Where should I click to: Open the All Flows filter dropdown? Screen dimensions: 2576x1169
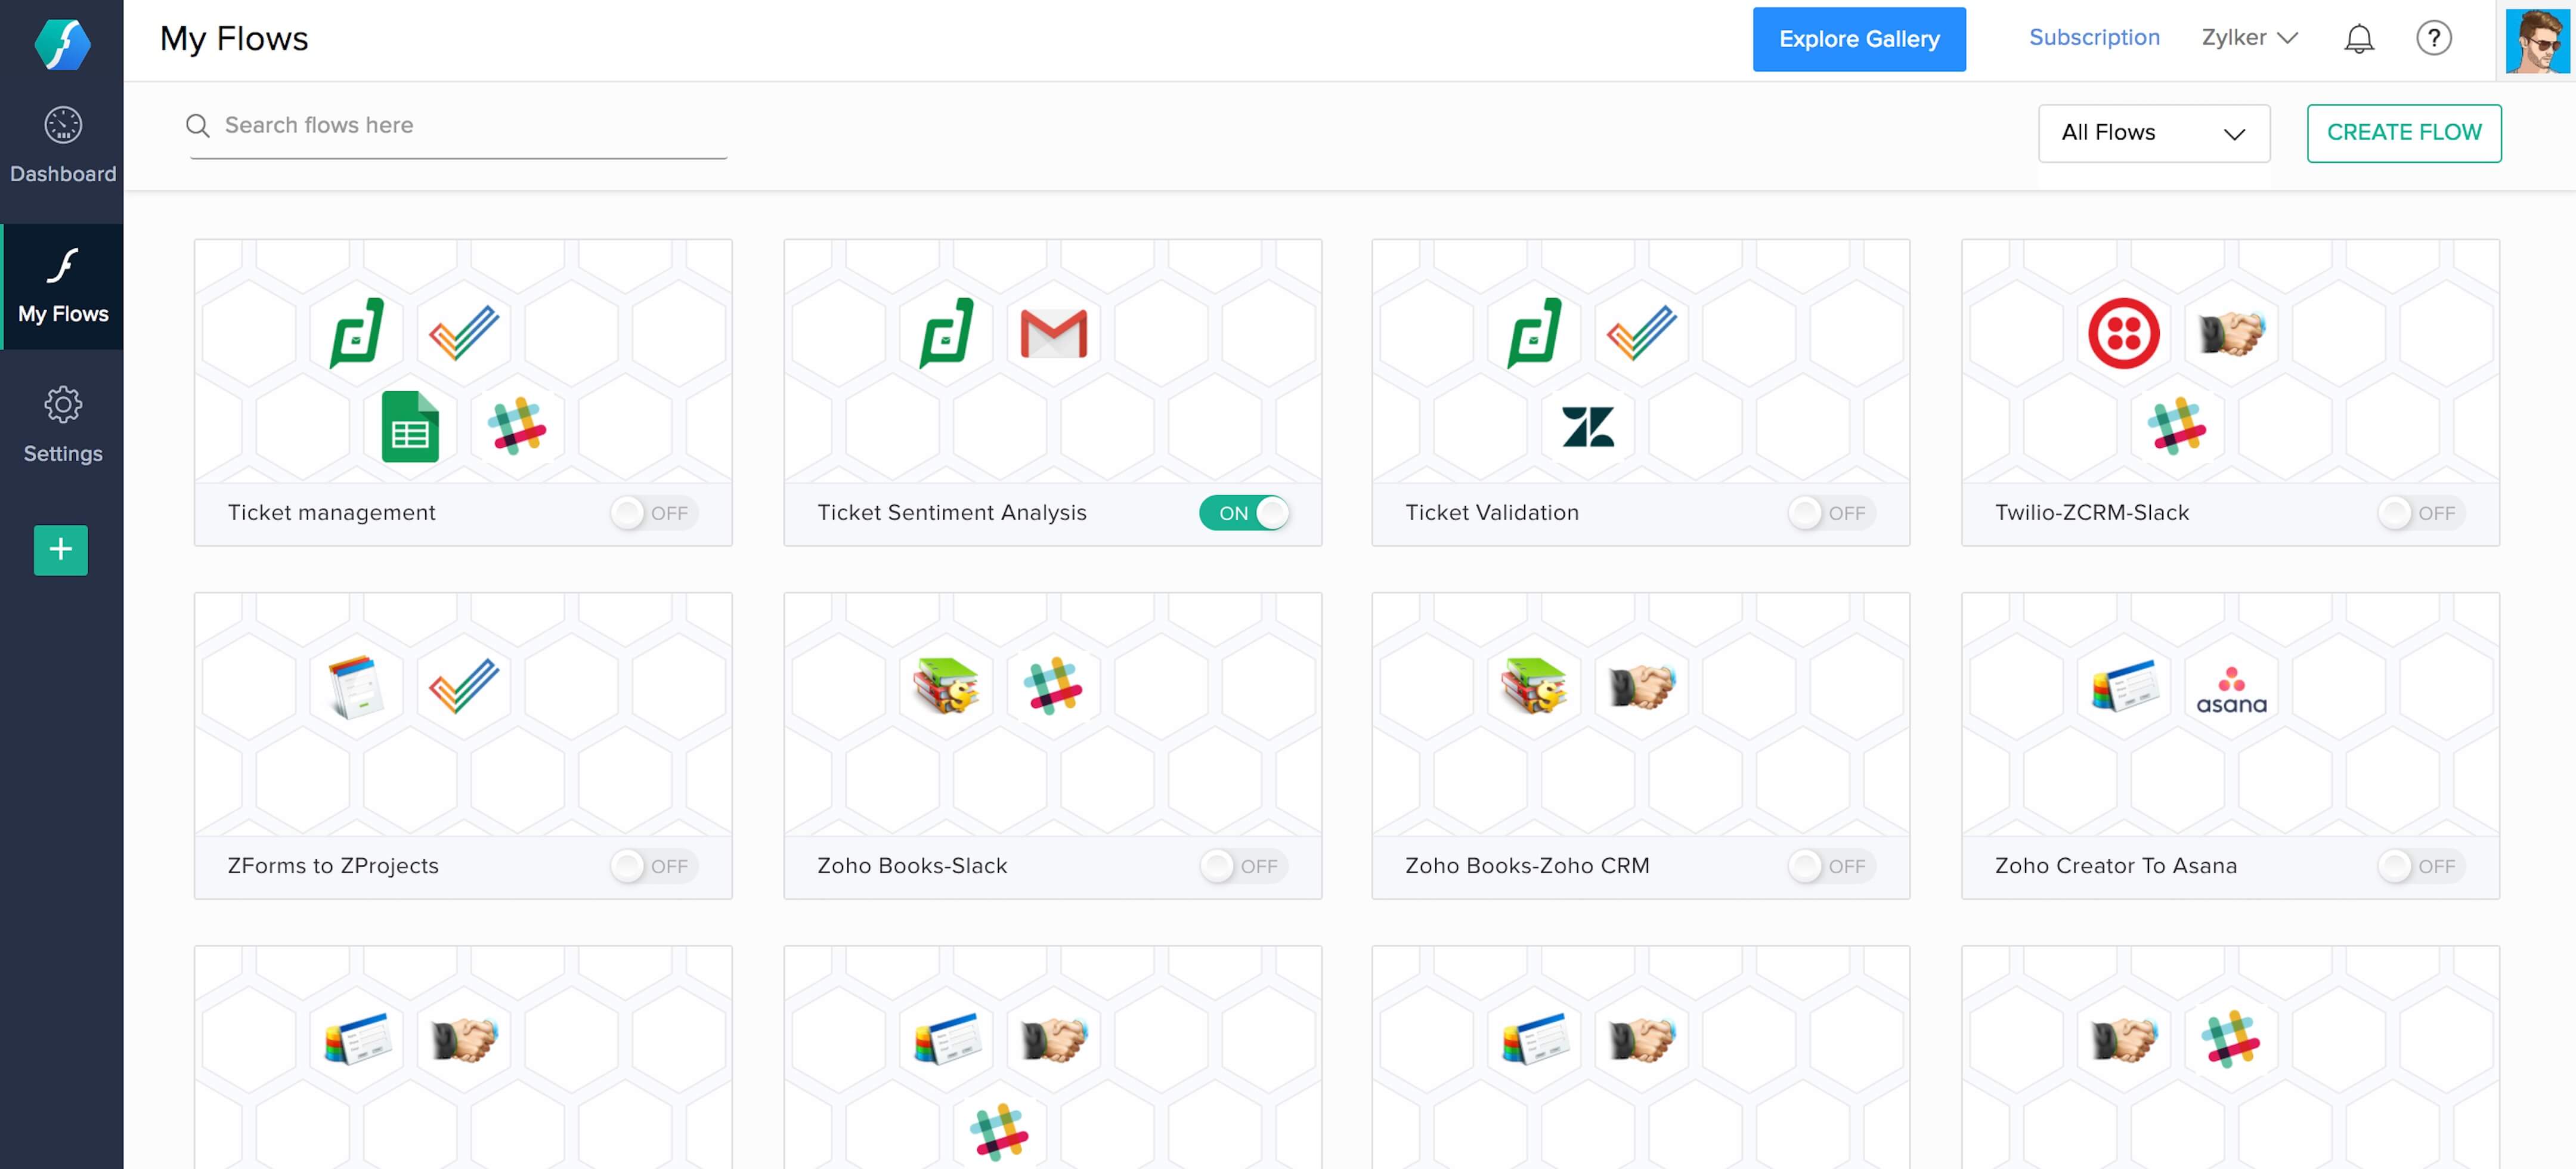2154,133
